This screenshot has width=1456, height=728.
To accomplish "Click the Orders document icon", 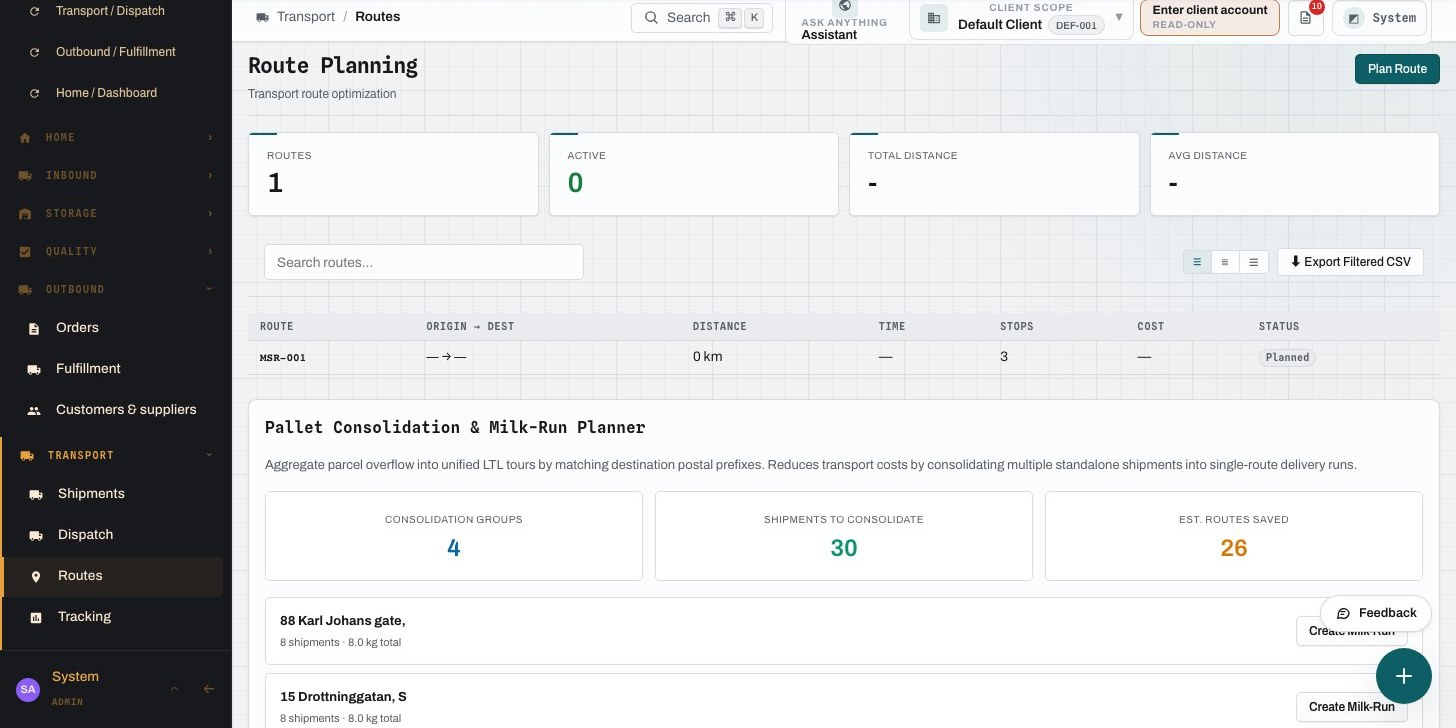I will pyautogui.click(x=34, y=328).
